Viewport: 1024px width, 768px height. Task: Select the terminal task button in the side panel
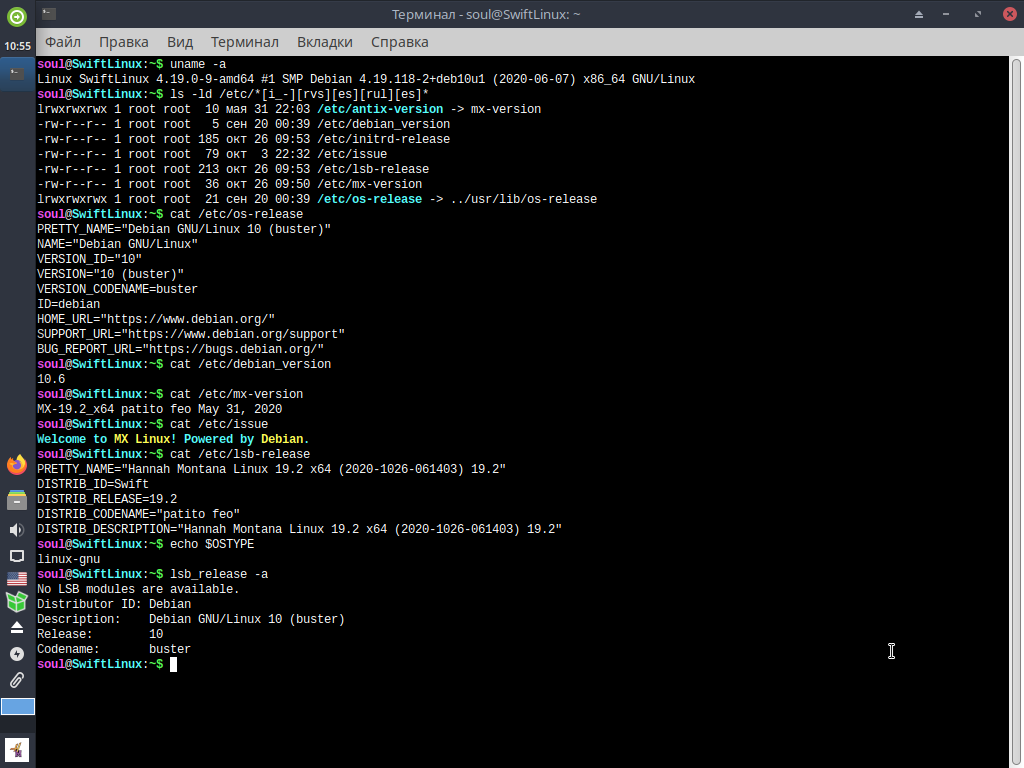point(18,74)
